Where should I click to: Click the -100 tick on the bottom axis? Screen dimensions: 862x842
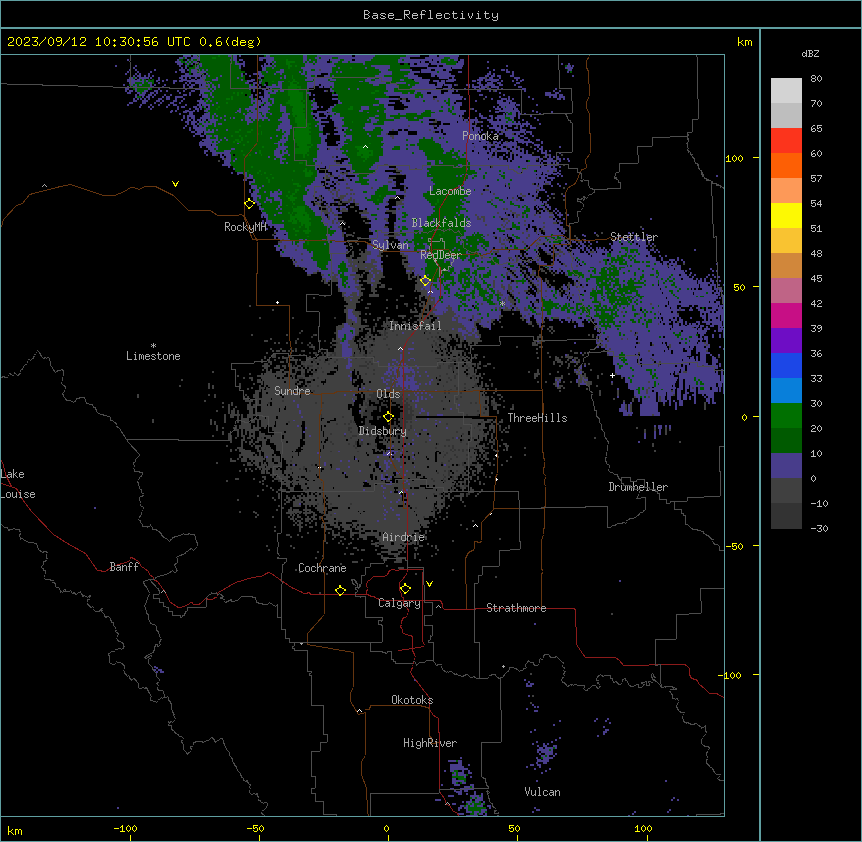(125, 828)
